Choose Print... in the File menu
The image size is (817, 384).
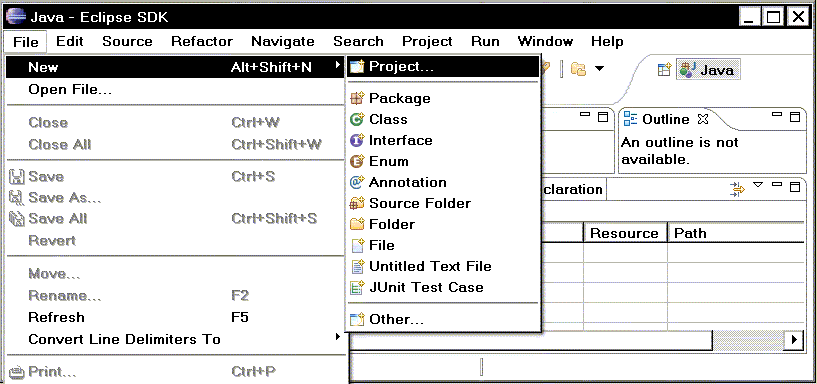coord(176,372)
